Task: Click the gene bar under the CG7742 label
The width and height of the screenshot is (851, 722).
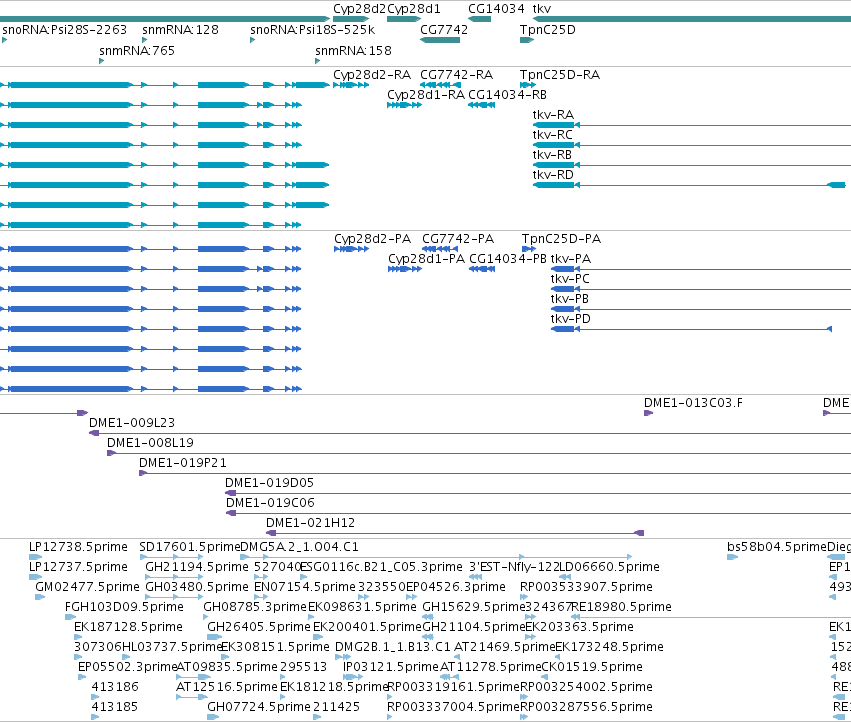Action: (440, 40)
